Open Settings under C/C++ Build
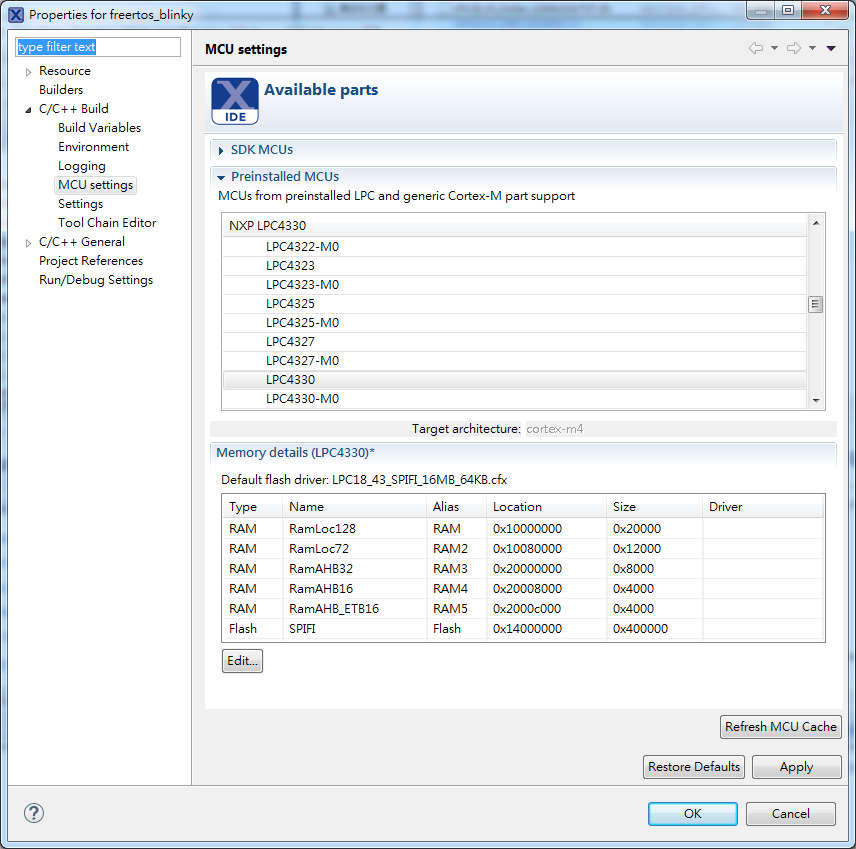 coord(80,204)
